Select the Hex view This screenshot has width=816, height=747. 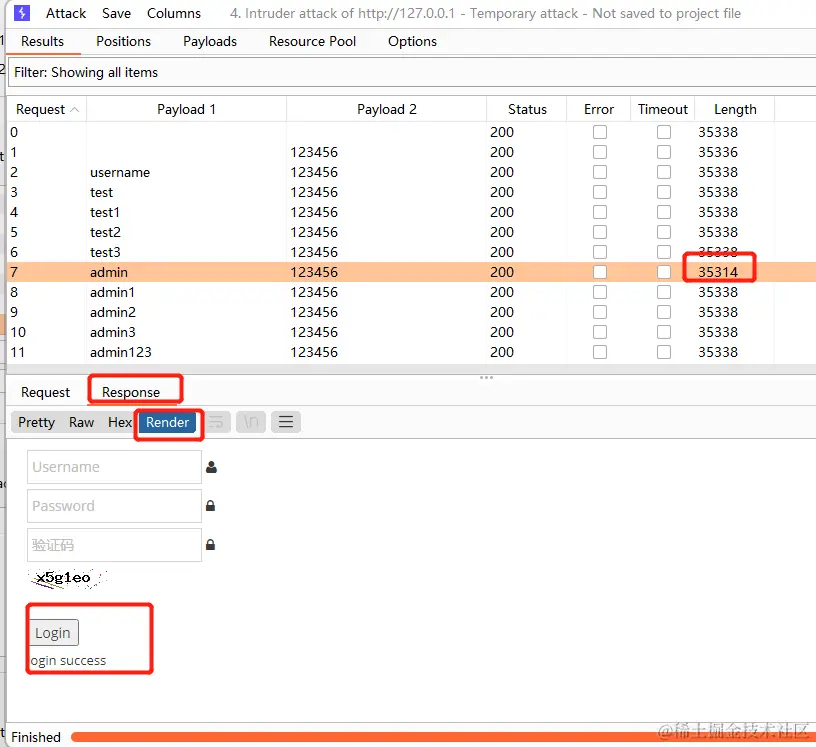pos(120,422)
